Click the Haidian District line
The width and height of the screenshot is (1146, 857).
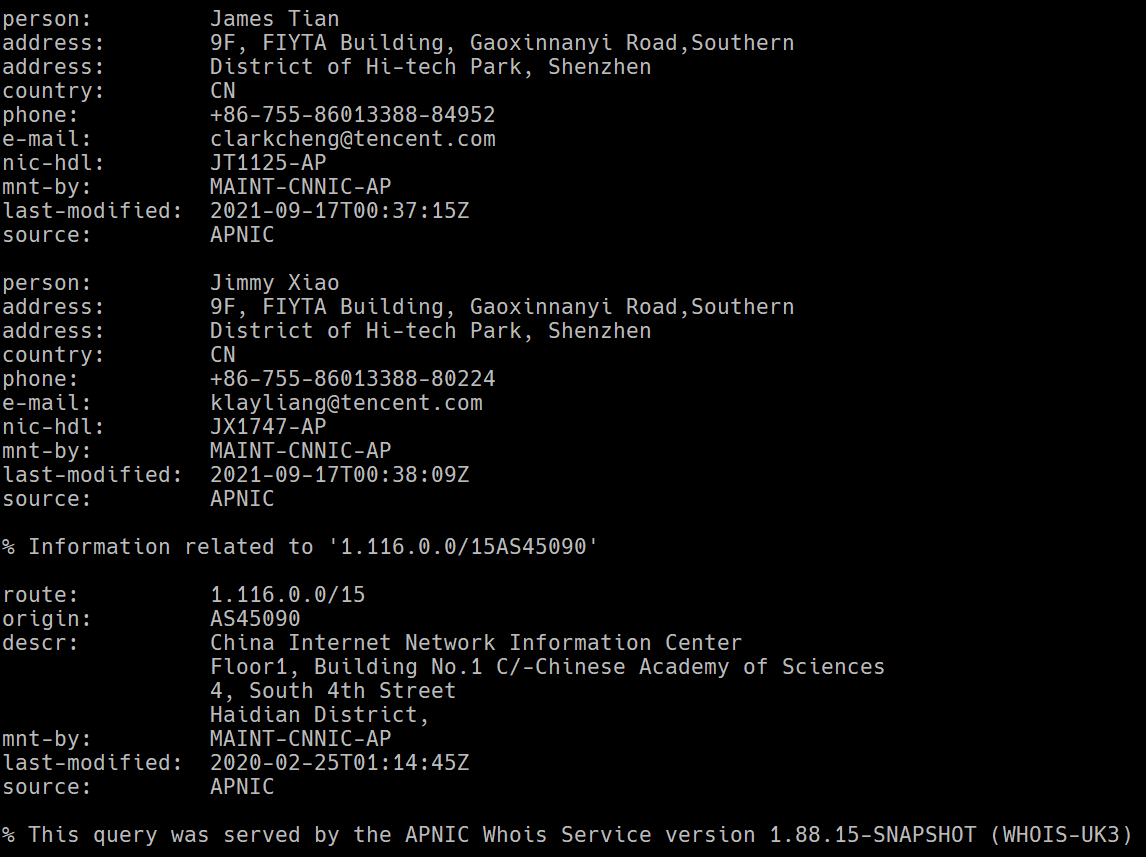click(319, 714)
